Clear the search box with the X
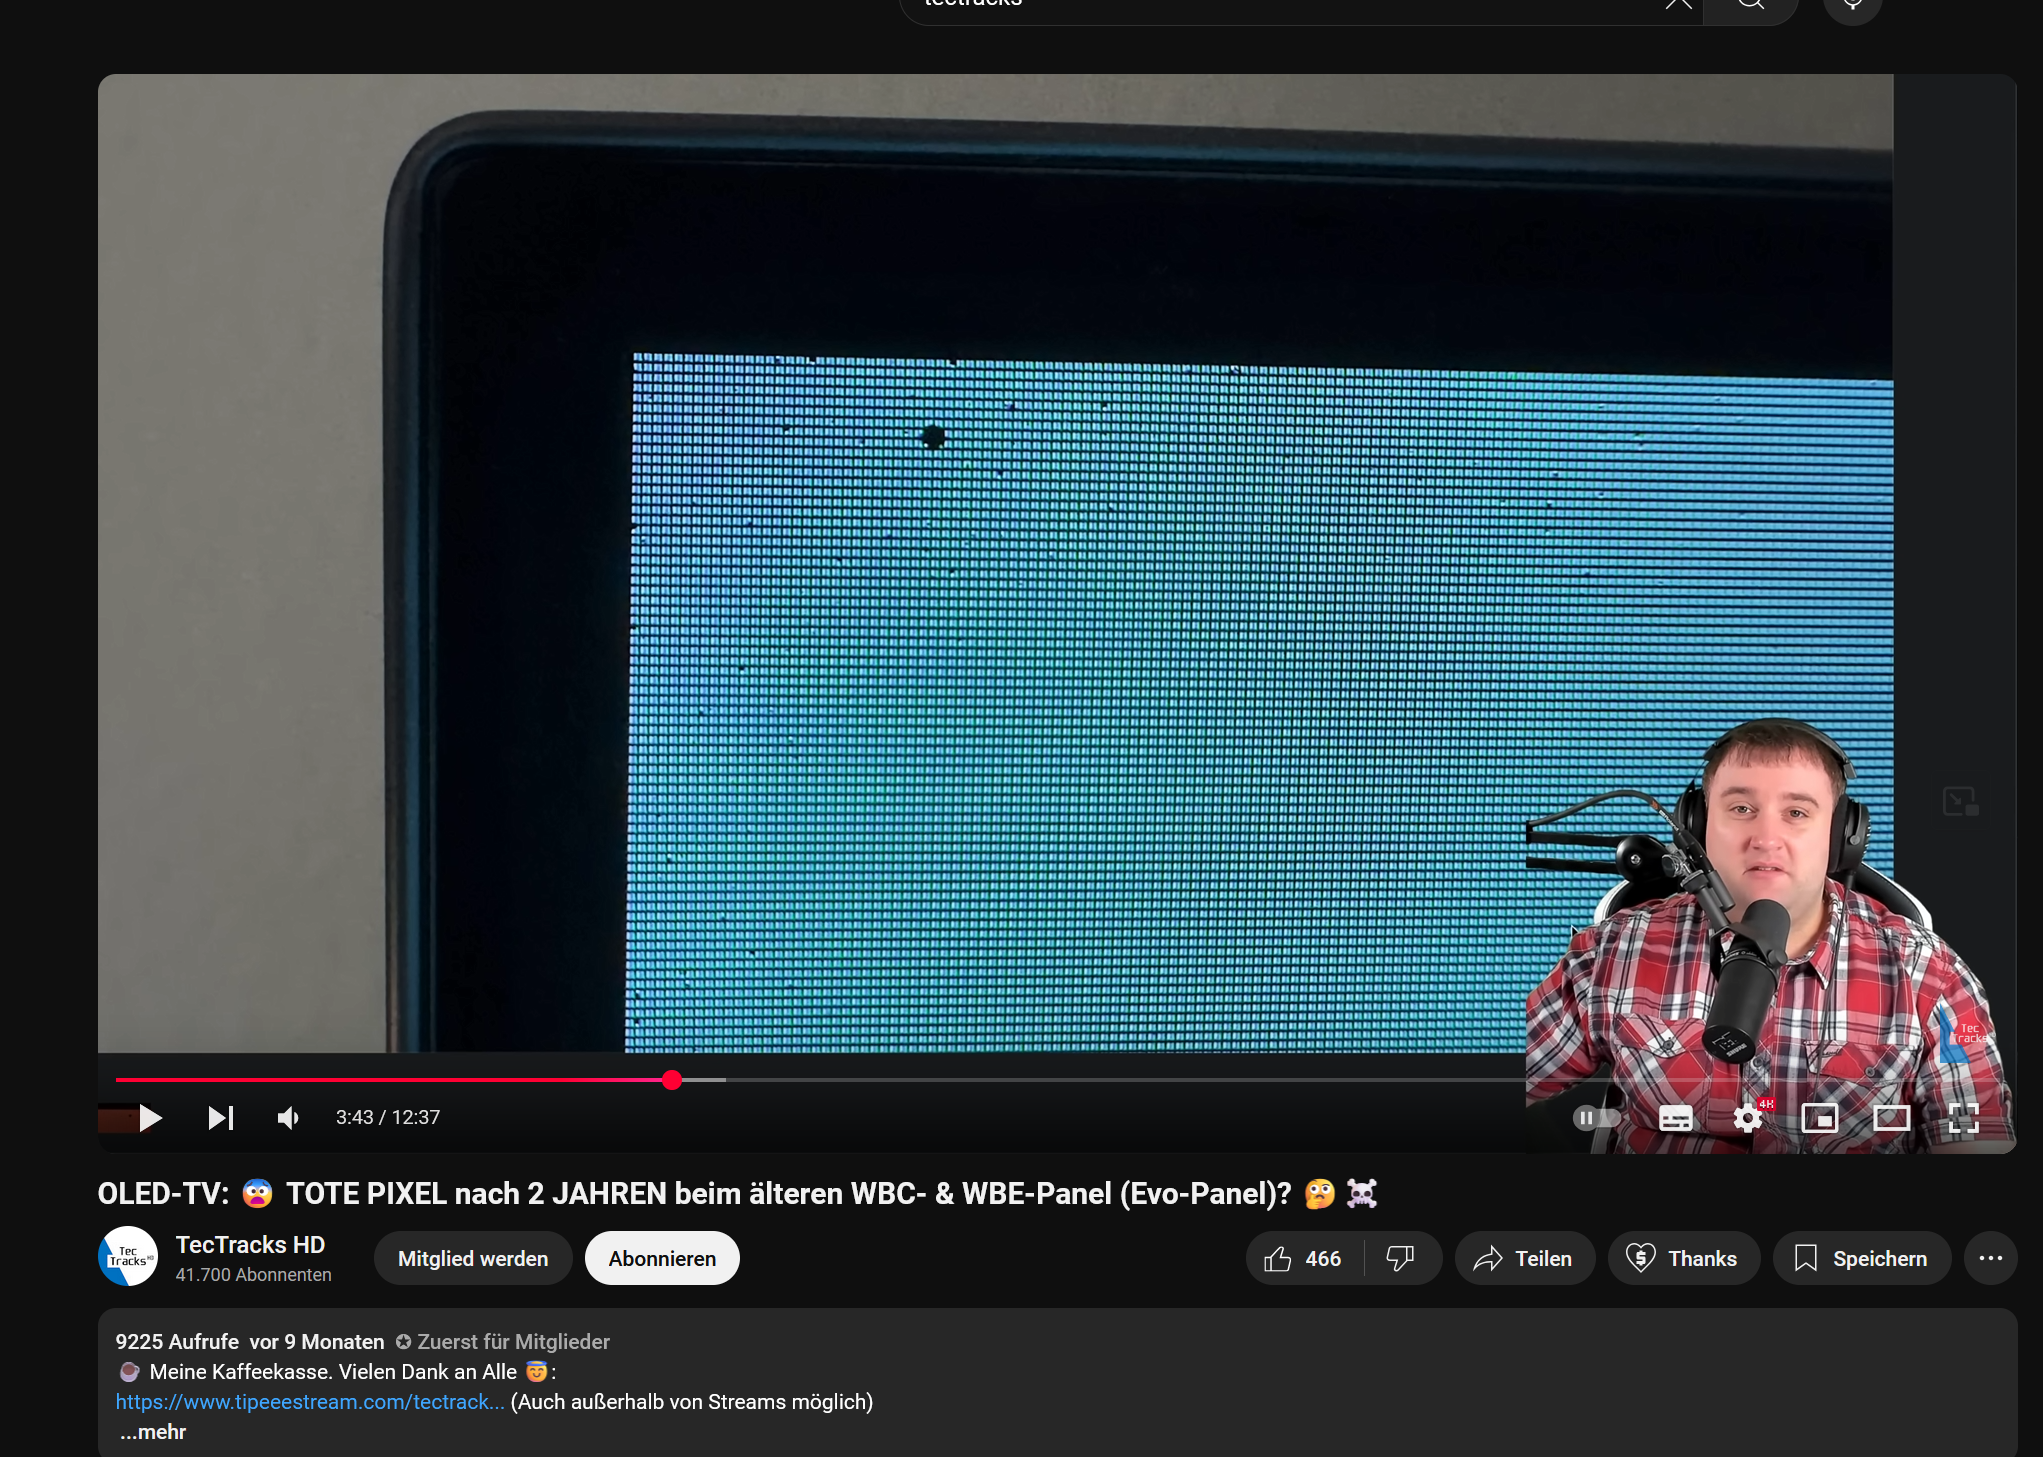2043x1457 pixels. pos(1678,3)
